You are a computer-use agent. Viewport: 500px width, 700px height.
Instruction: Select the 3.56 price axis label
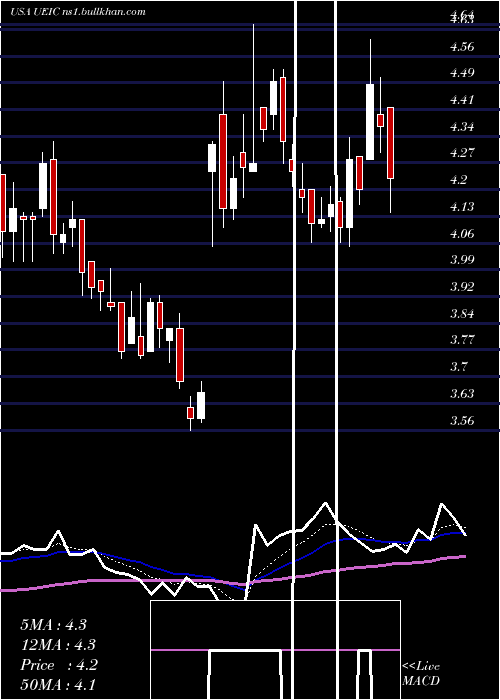(x=462, y=421)
